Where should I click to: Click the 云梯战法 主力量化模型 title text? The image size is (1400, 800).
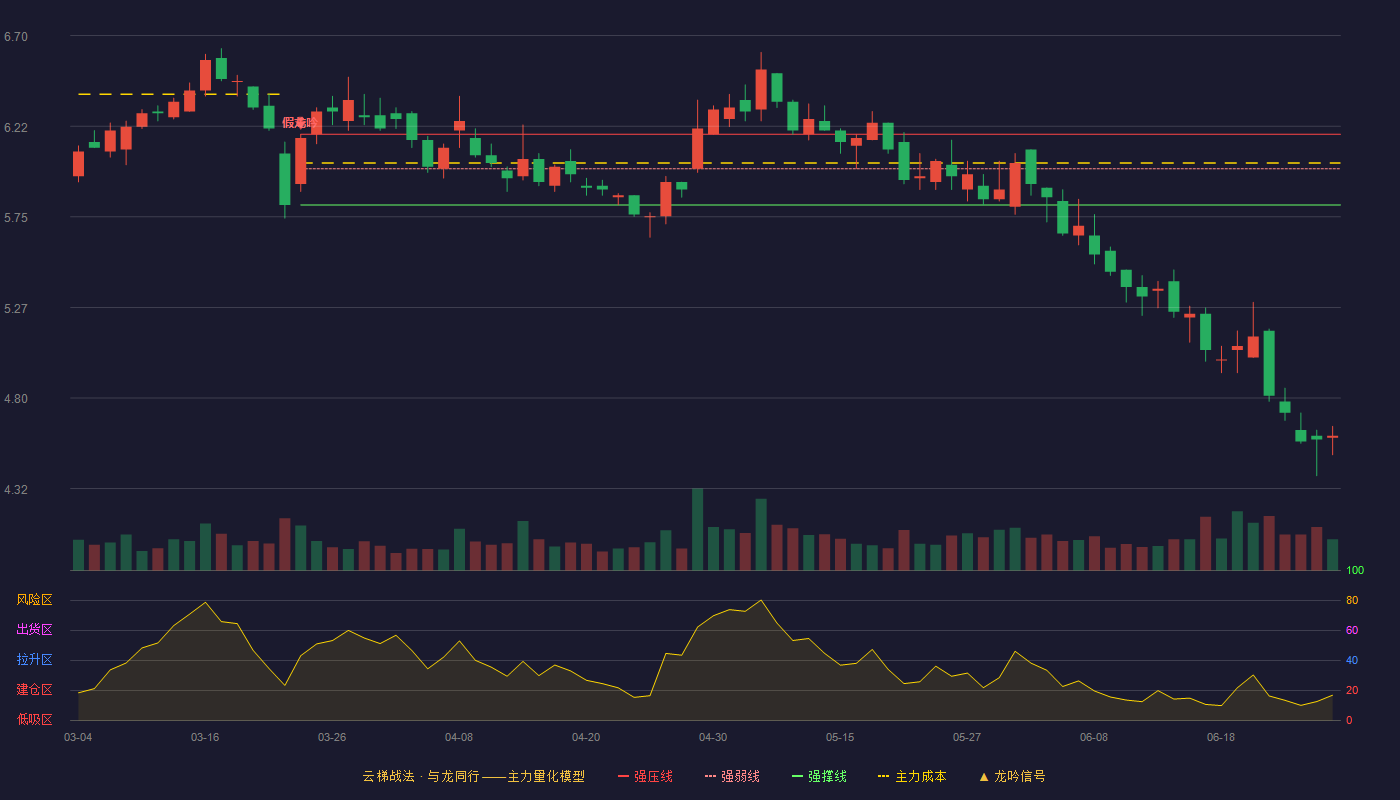point(473,776)
